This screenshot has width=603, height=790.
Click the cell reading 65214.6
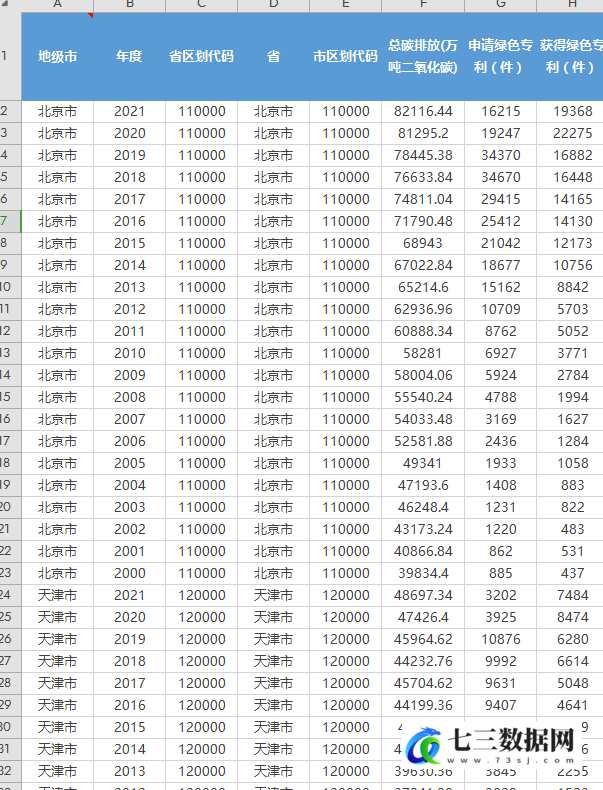click(x=423, y=287)
